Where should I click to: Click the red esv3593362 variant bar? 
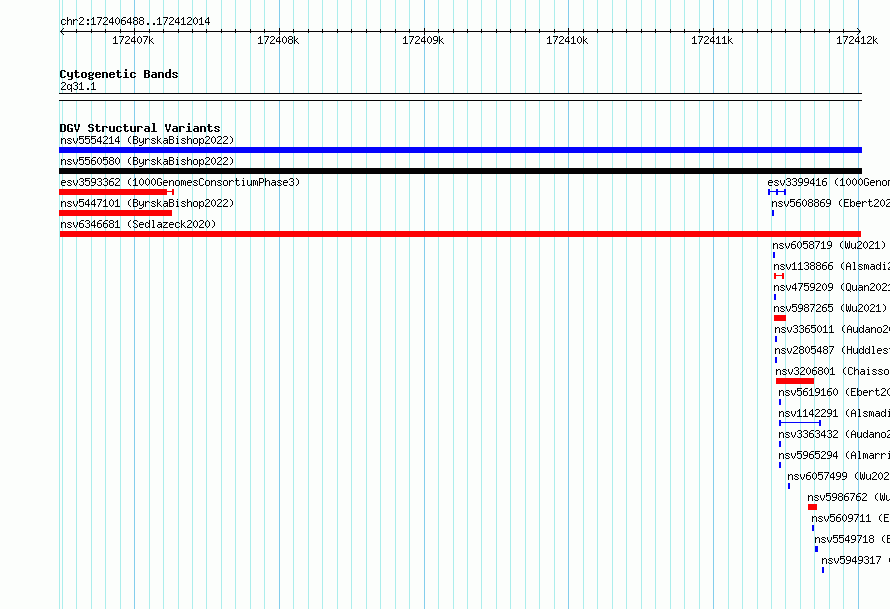pos(116,192)
